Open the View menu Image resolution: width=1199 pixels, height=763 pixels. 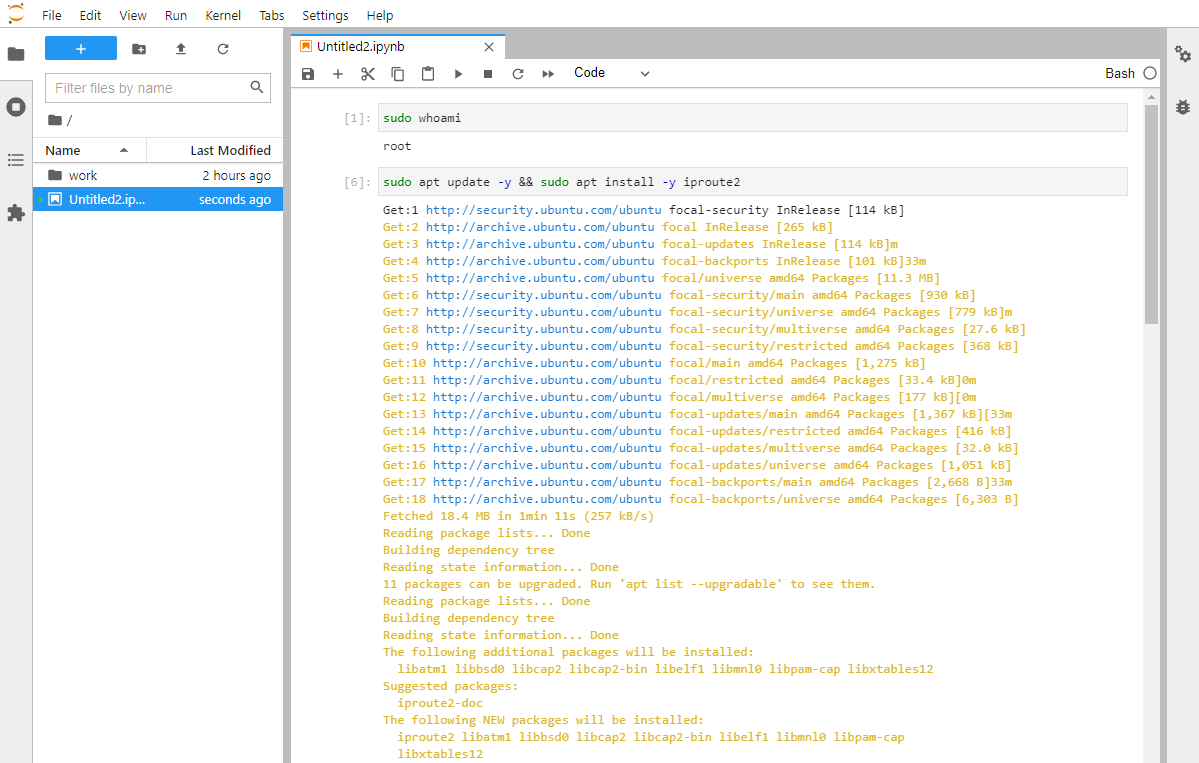click(x=133, y=15)
